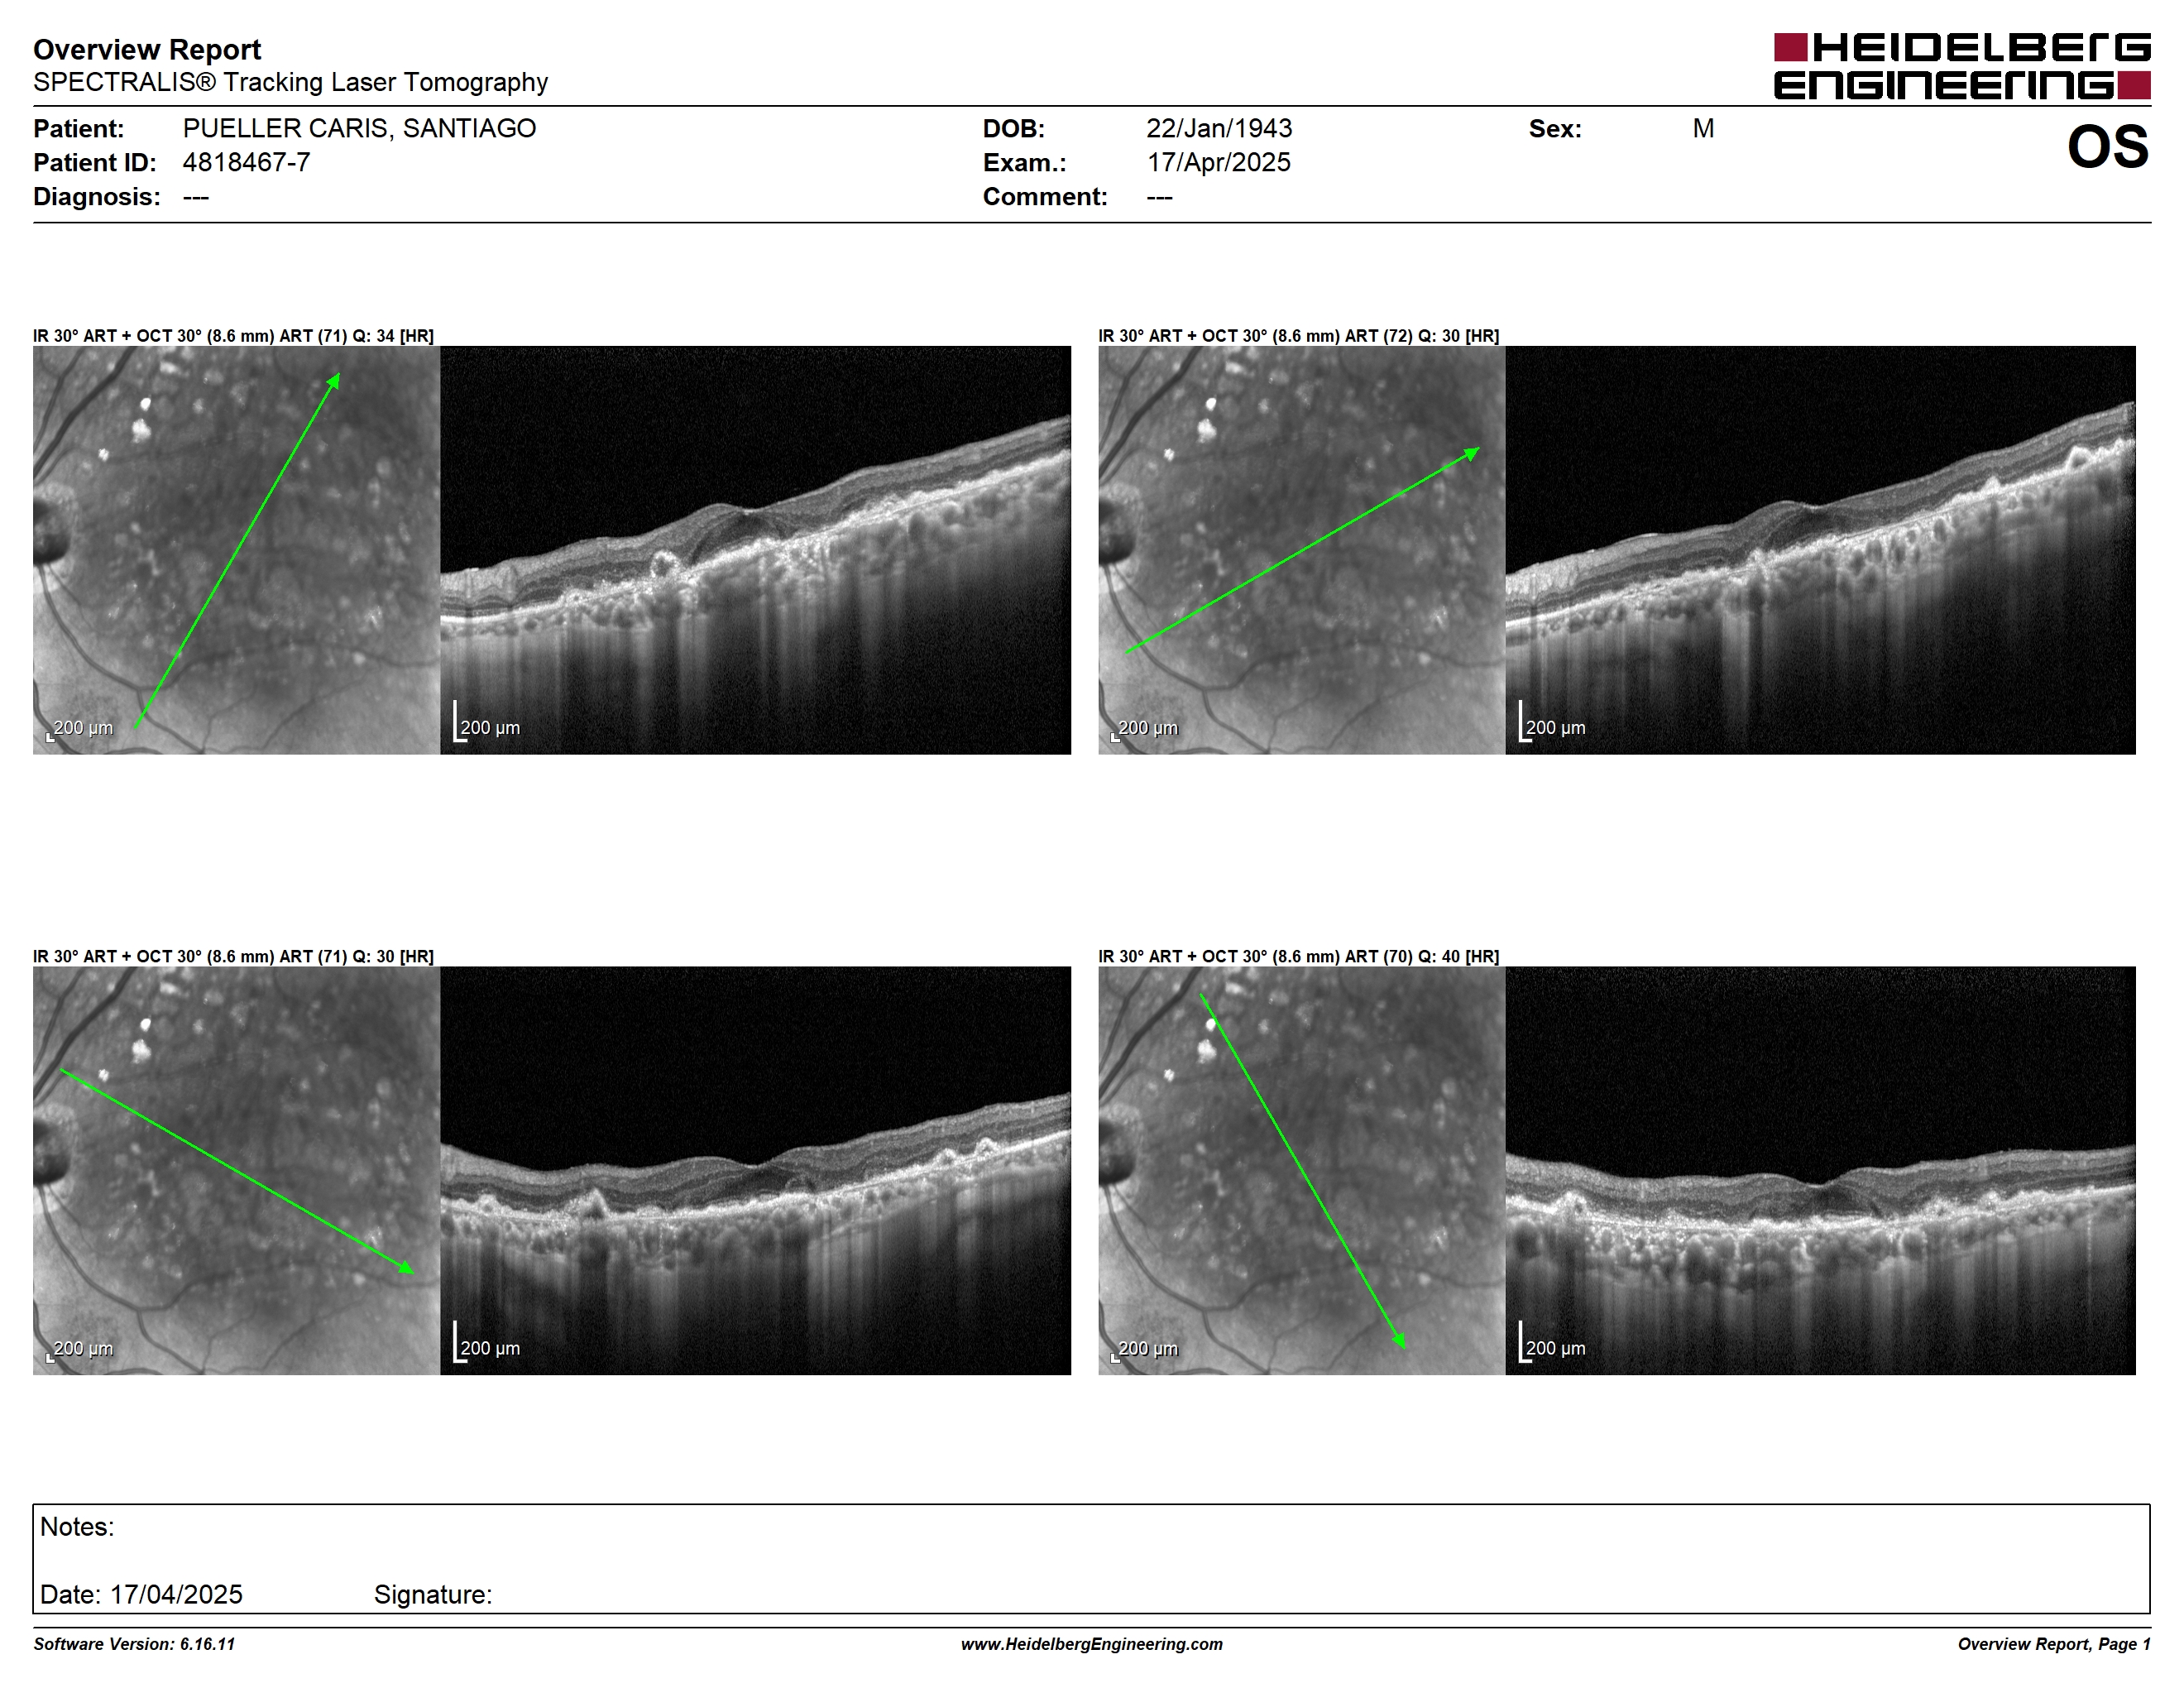
Task: Click the scan caption with ART (71) Q: 34
Action: click(x=233, y=336)
